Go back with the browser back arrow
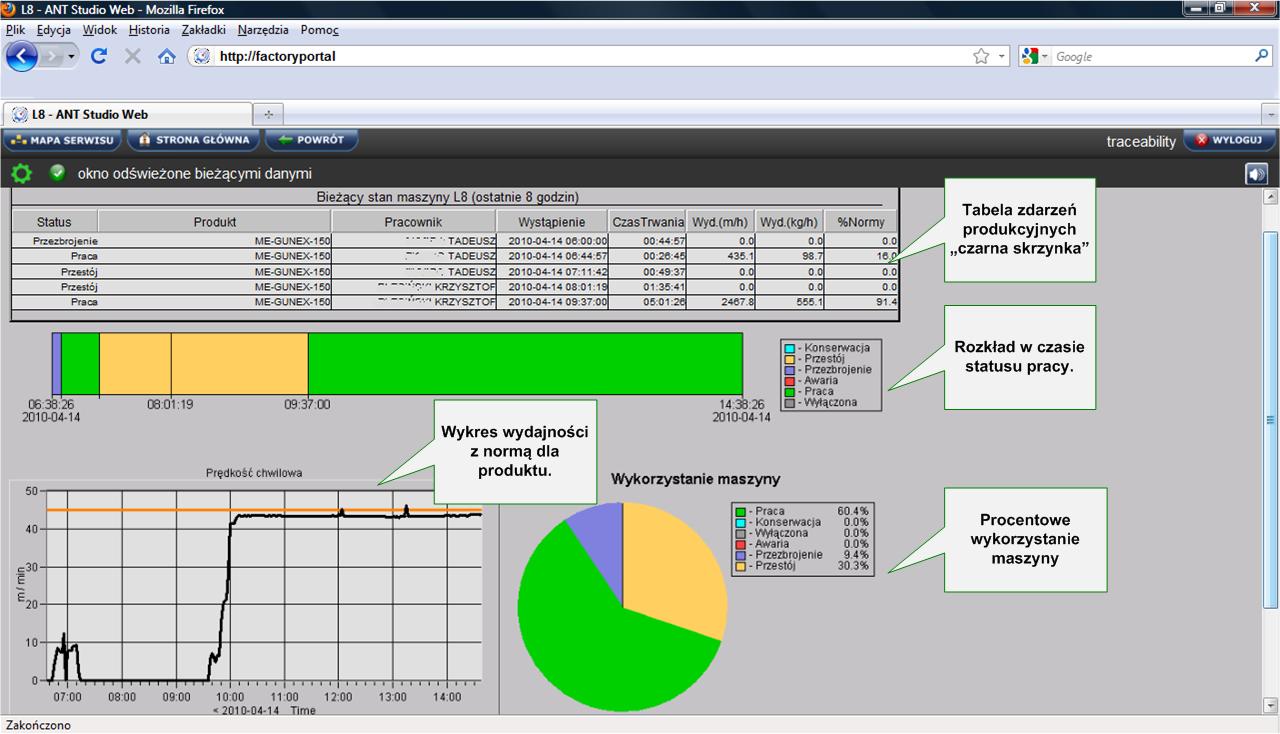 pos(21,56)
